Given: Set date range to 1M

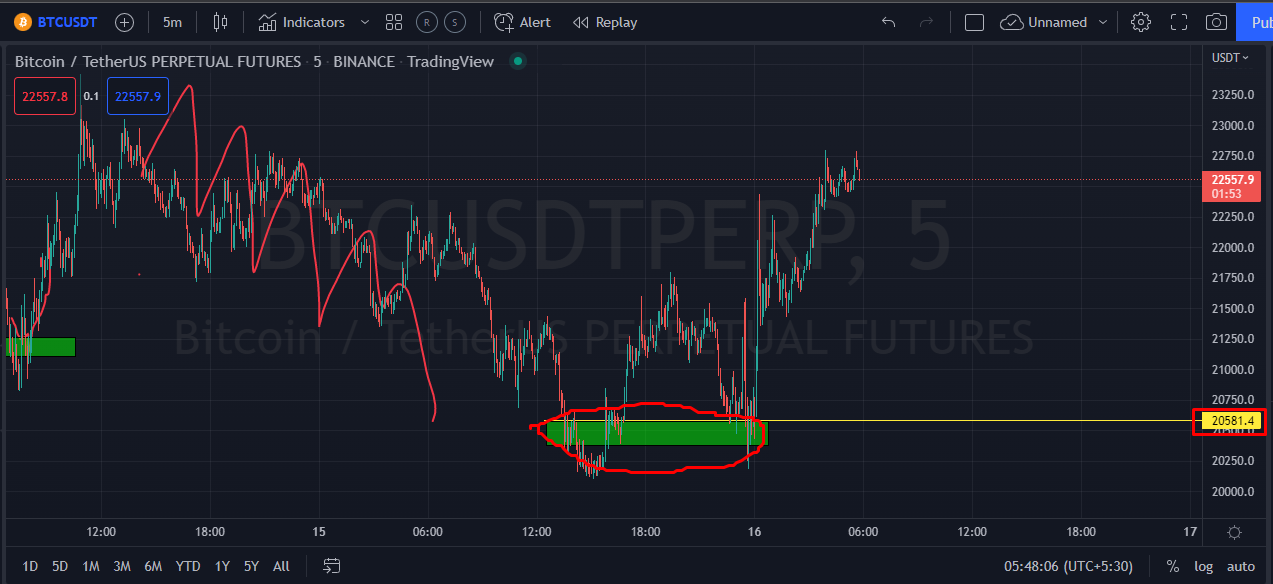Looking at the screenshot, I should tap(91, 566).
